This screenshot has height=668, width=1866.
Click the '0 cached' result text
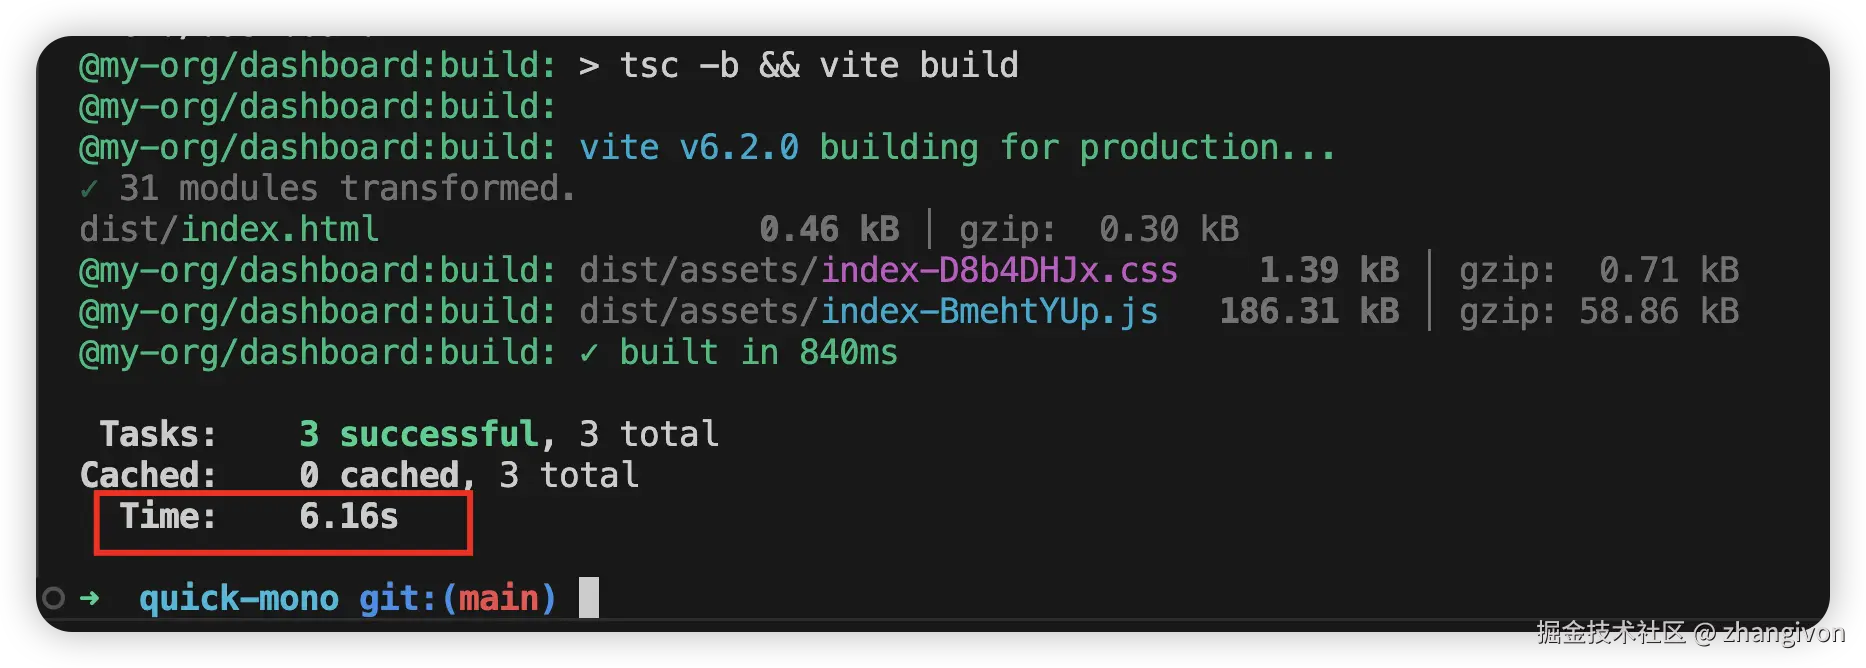coord(379,475)
